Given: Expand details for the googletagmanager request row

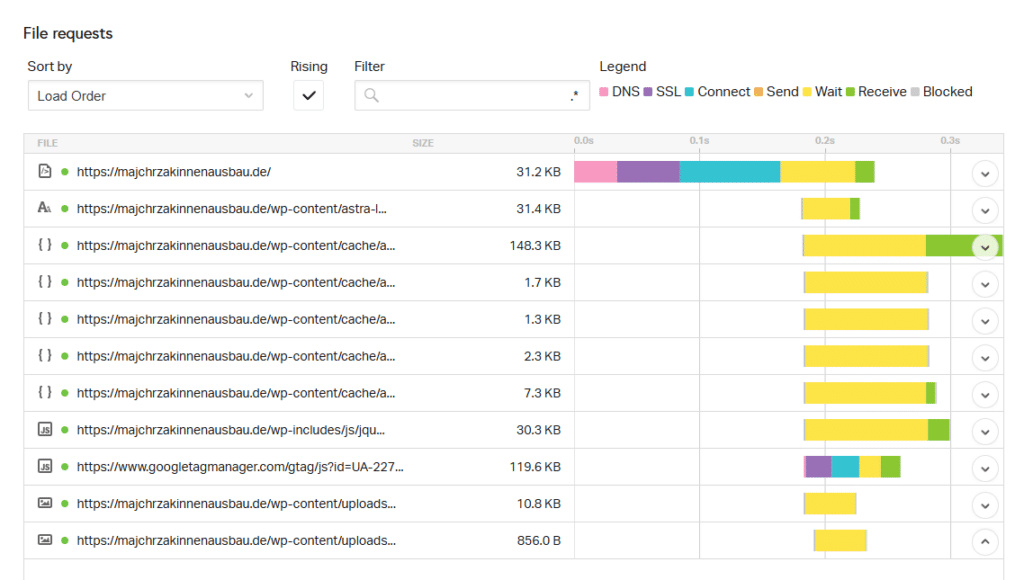Looking at the screenshot, I should click(x=985, y=468).
